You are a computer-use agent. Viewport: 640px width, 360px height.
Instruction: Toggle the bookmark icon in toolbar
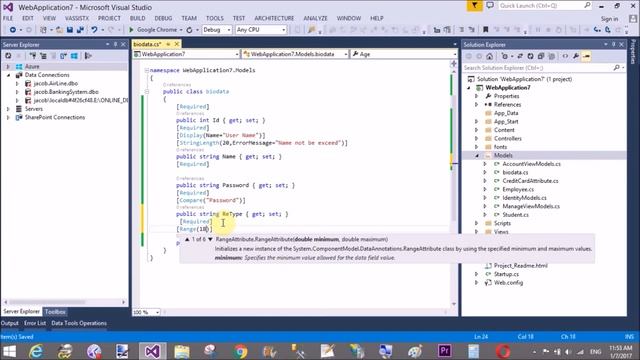485,30
